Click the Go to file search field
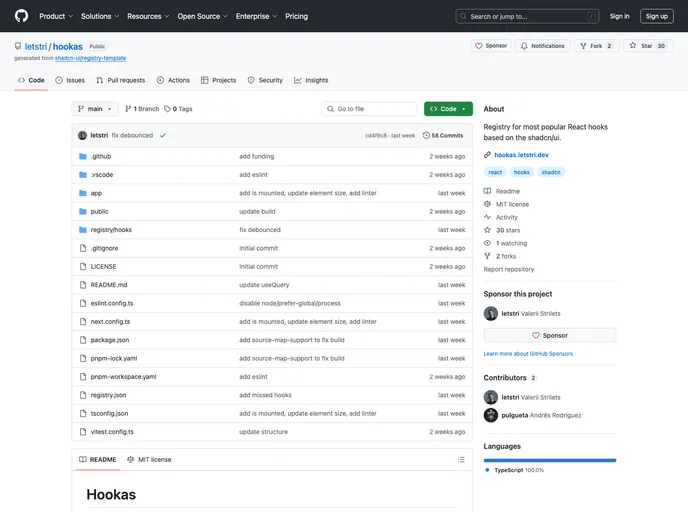The image size is (688, 512). (369, 109)
